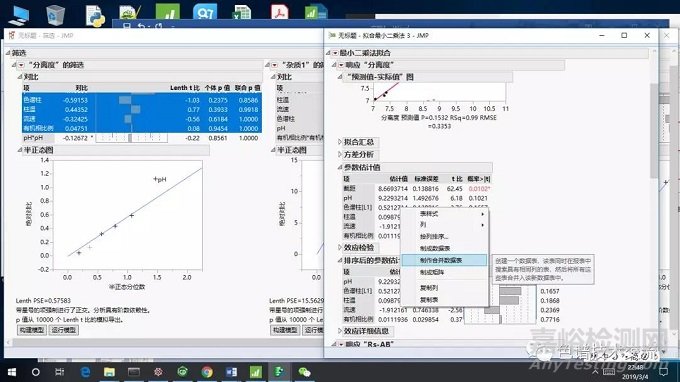The width and height of the screenshot is (680, 382).
Task: Choose '按列排序...' in the context menu
Action: click(x=444, y=237)
